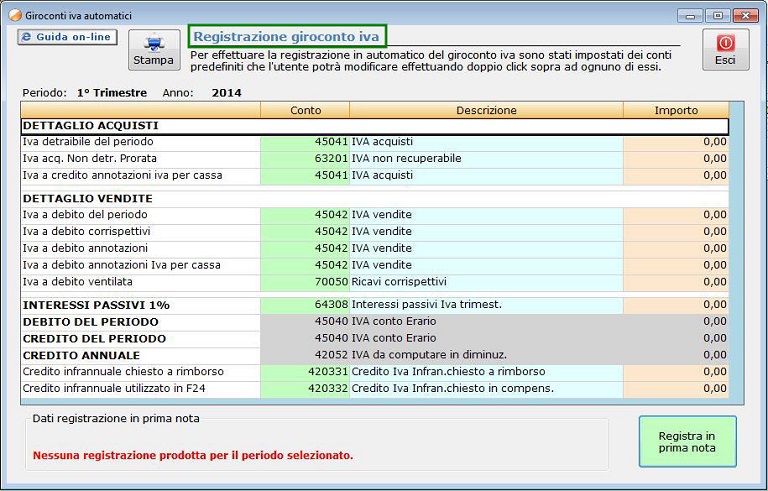
Task: Click Credito infrannuale chiesto a rimborso label
Action: point(123,371)
